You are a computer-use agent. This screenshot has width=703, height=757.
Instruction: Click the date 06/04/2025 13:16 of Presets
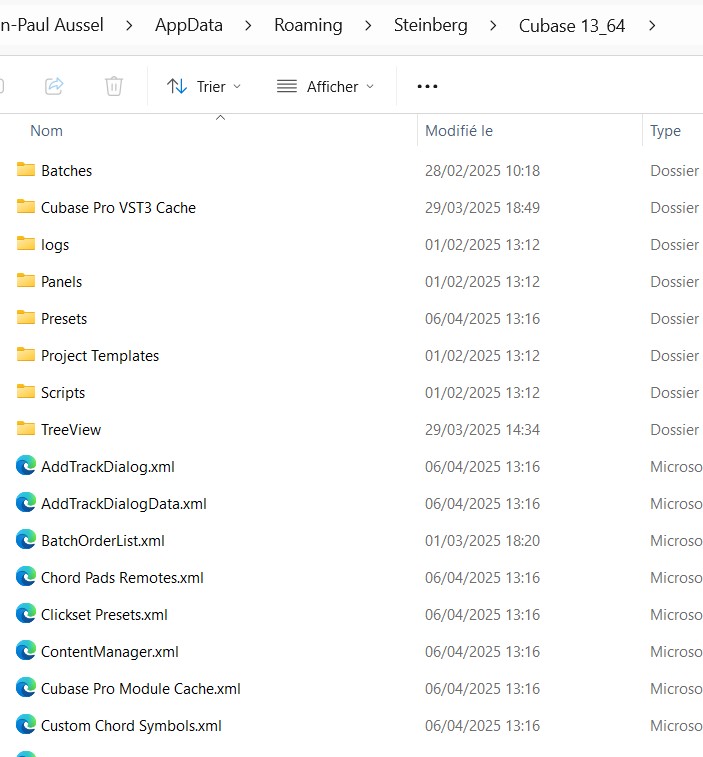pos(482,319)
